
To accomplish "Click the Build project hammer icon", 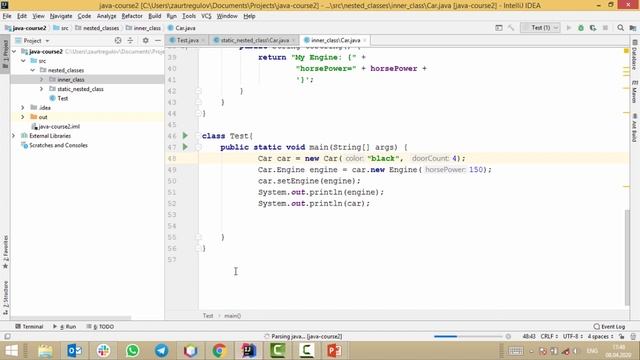I will (511, 28).
